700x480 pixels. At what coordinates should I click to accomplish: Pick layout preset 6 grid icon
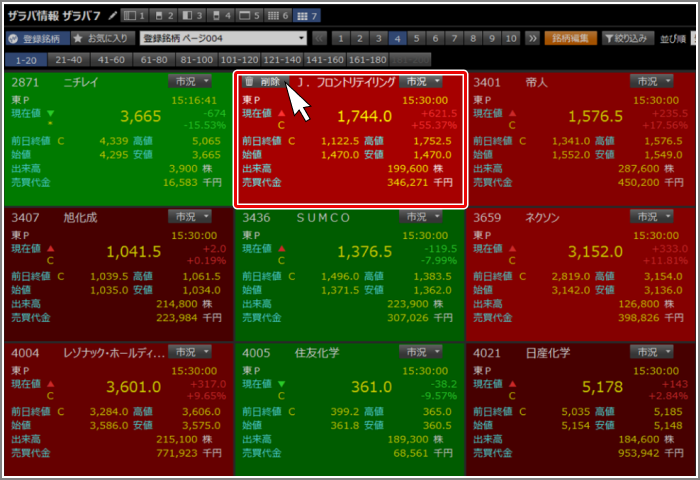point(279,16)
